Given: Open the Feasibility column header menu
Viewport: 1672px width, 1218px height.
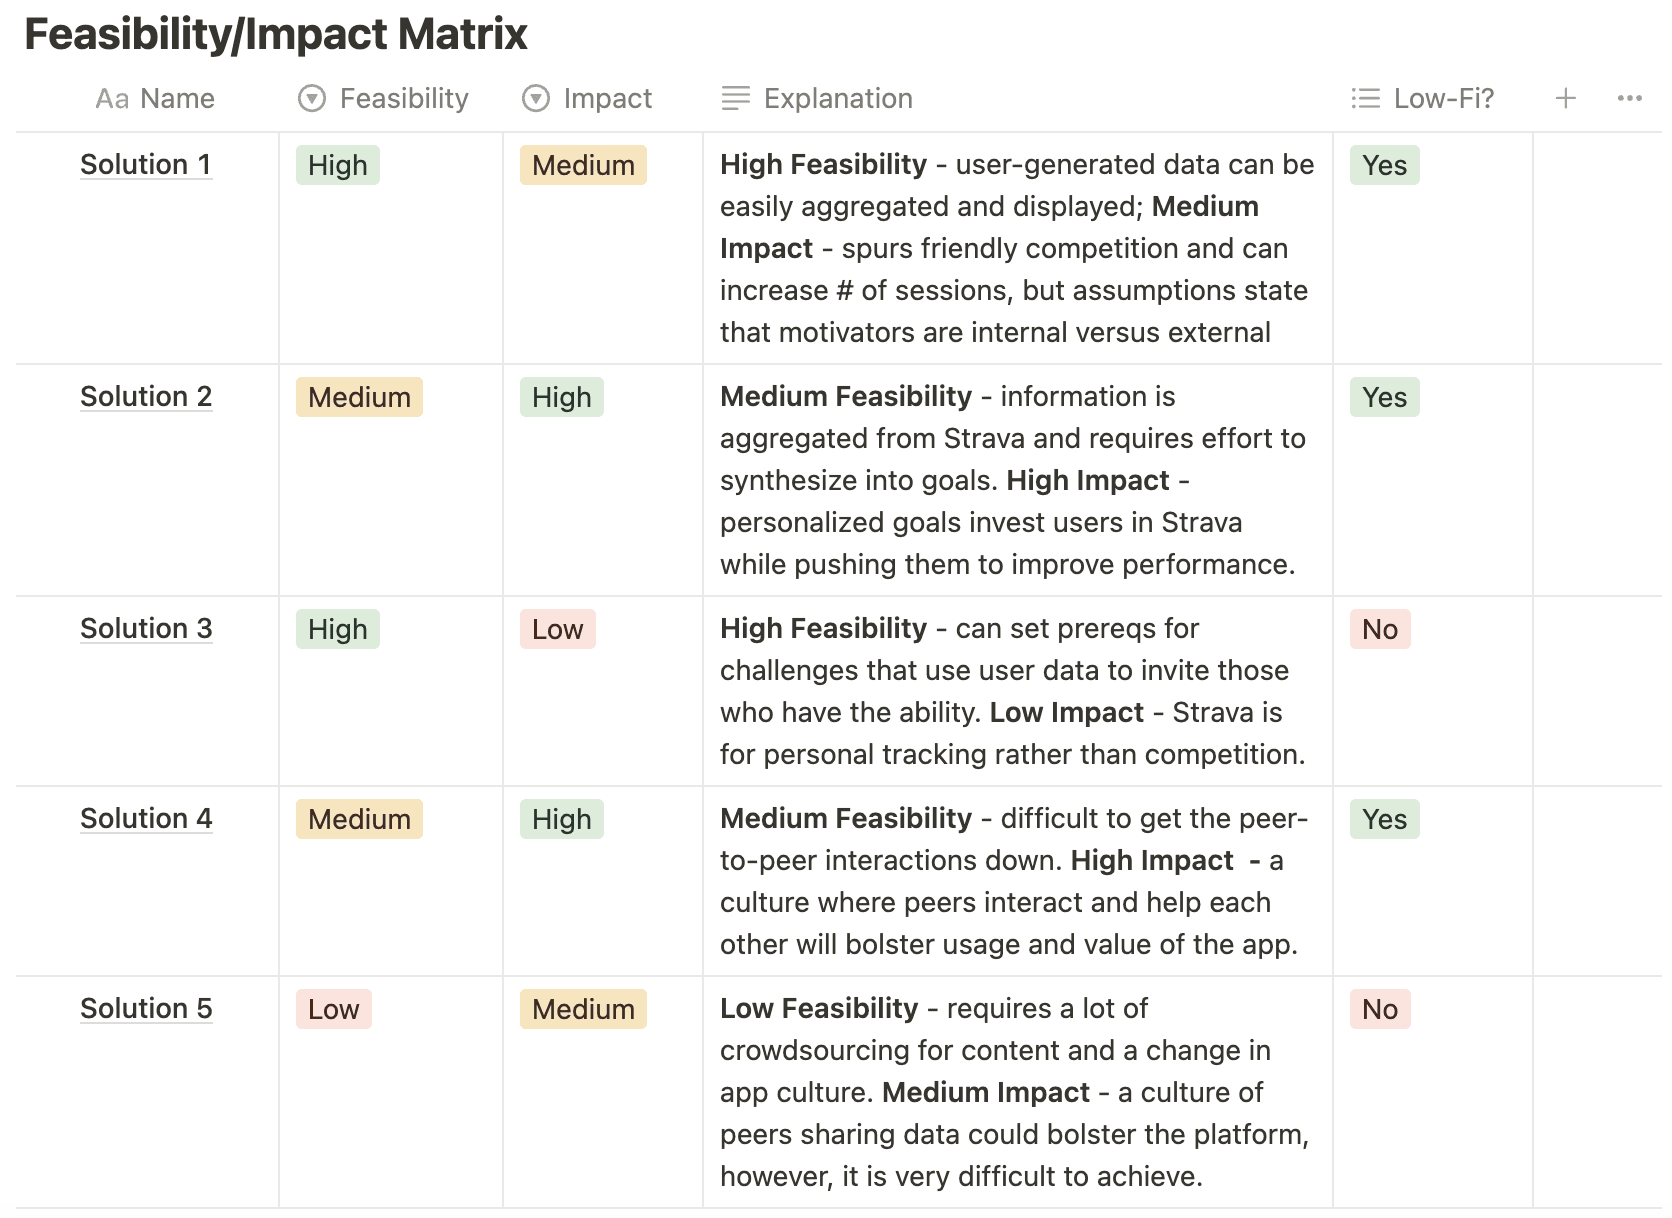Looking at the screenshot, I should [x=403, y=98].
